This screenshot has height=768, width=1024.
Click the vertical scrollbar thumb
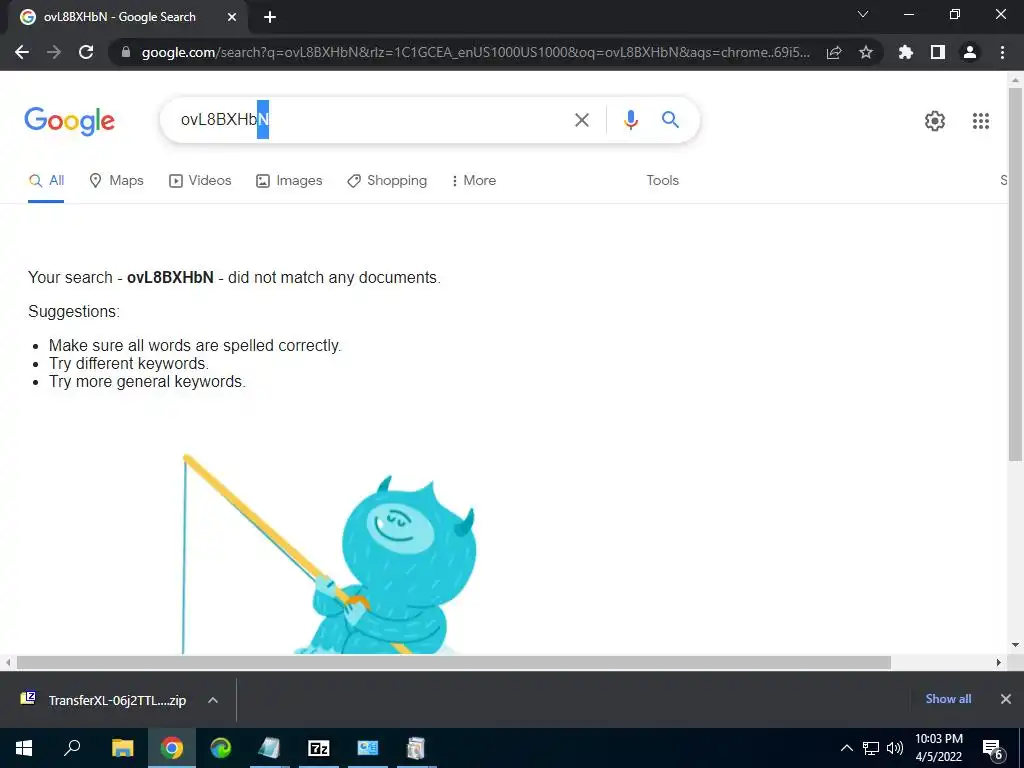point(1016,274)
